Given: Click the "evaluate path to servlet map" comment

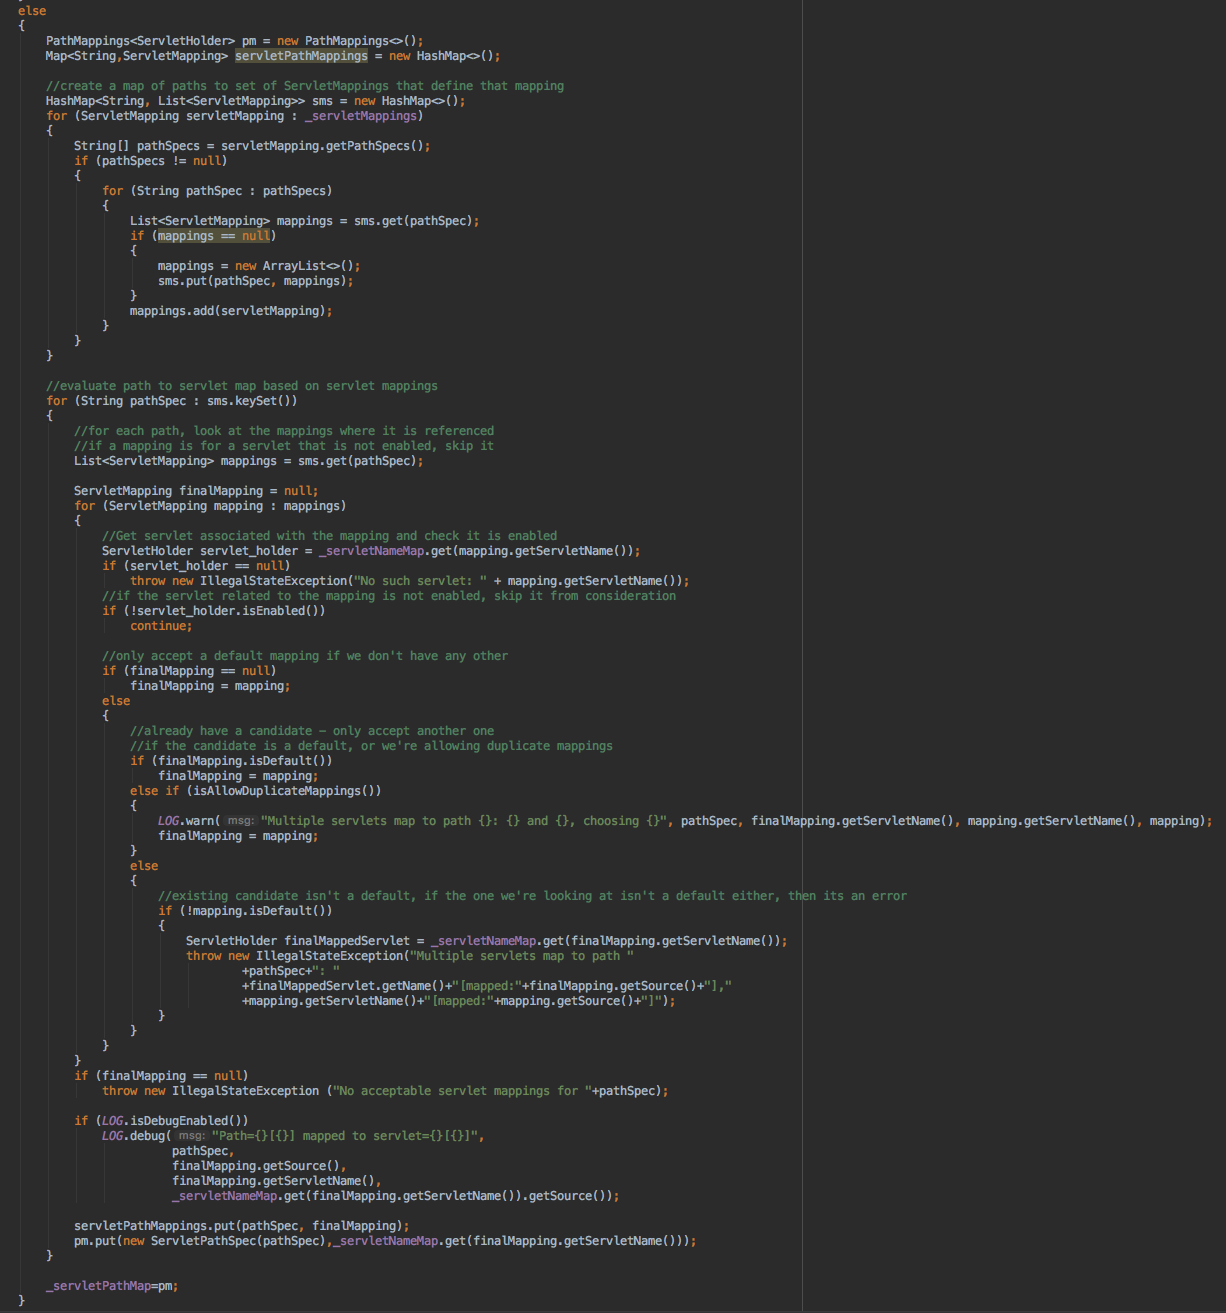Looking at the screenshot, I should 241,386.
